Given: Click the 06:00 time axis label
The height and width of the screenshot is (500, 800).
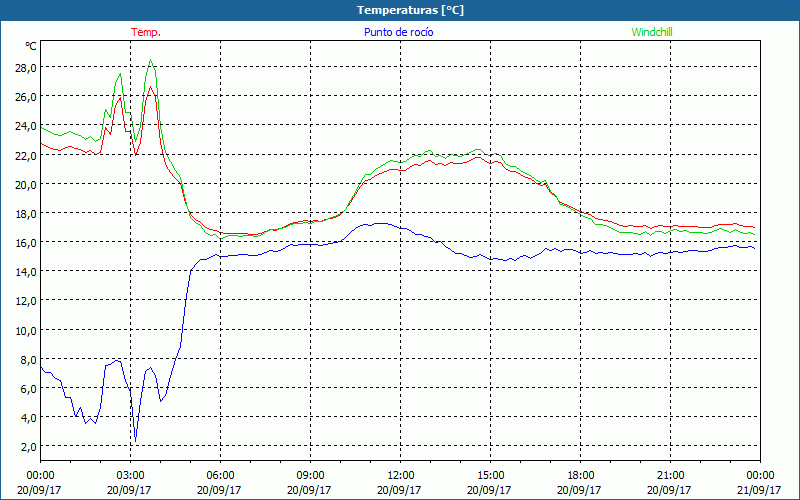Looking at the screenshot, I should coord(220,476).
